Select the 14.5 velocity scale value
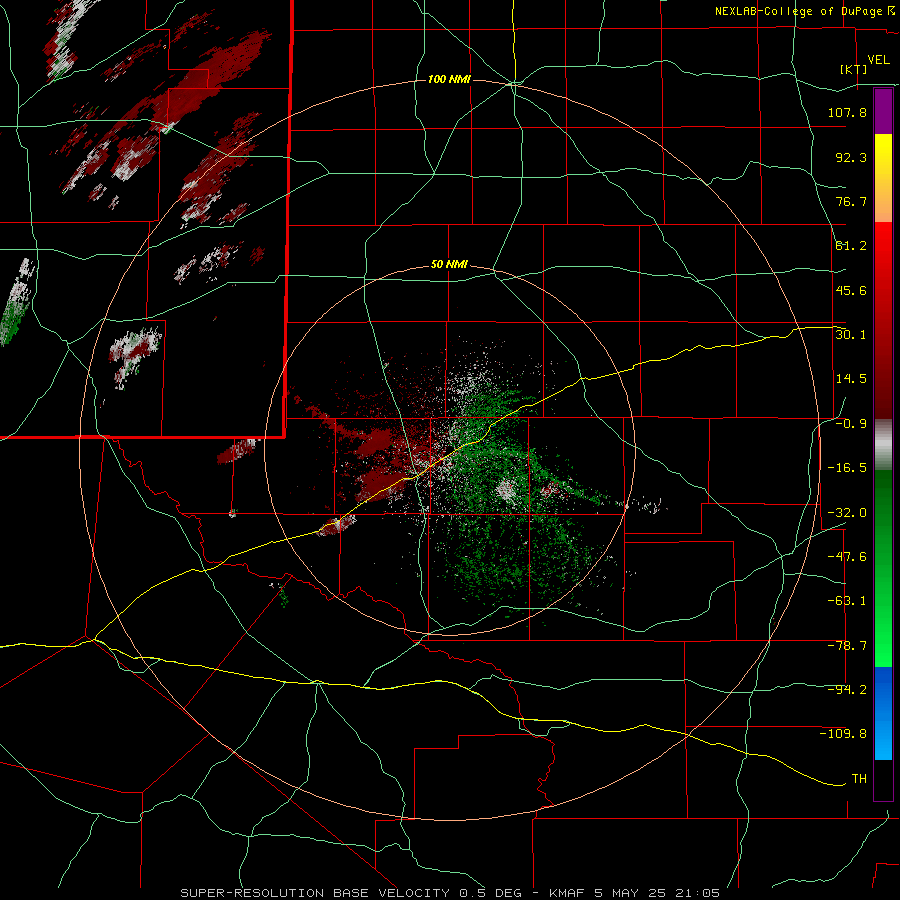This screenshot has width=900, height=900. [851, 379]
